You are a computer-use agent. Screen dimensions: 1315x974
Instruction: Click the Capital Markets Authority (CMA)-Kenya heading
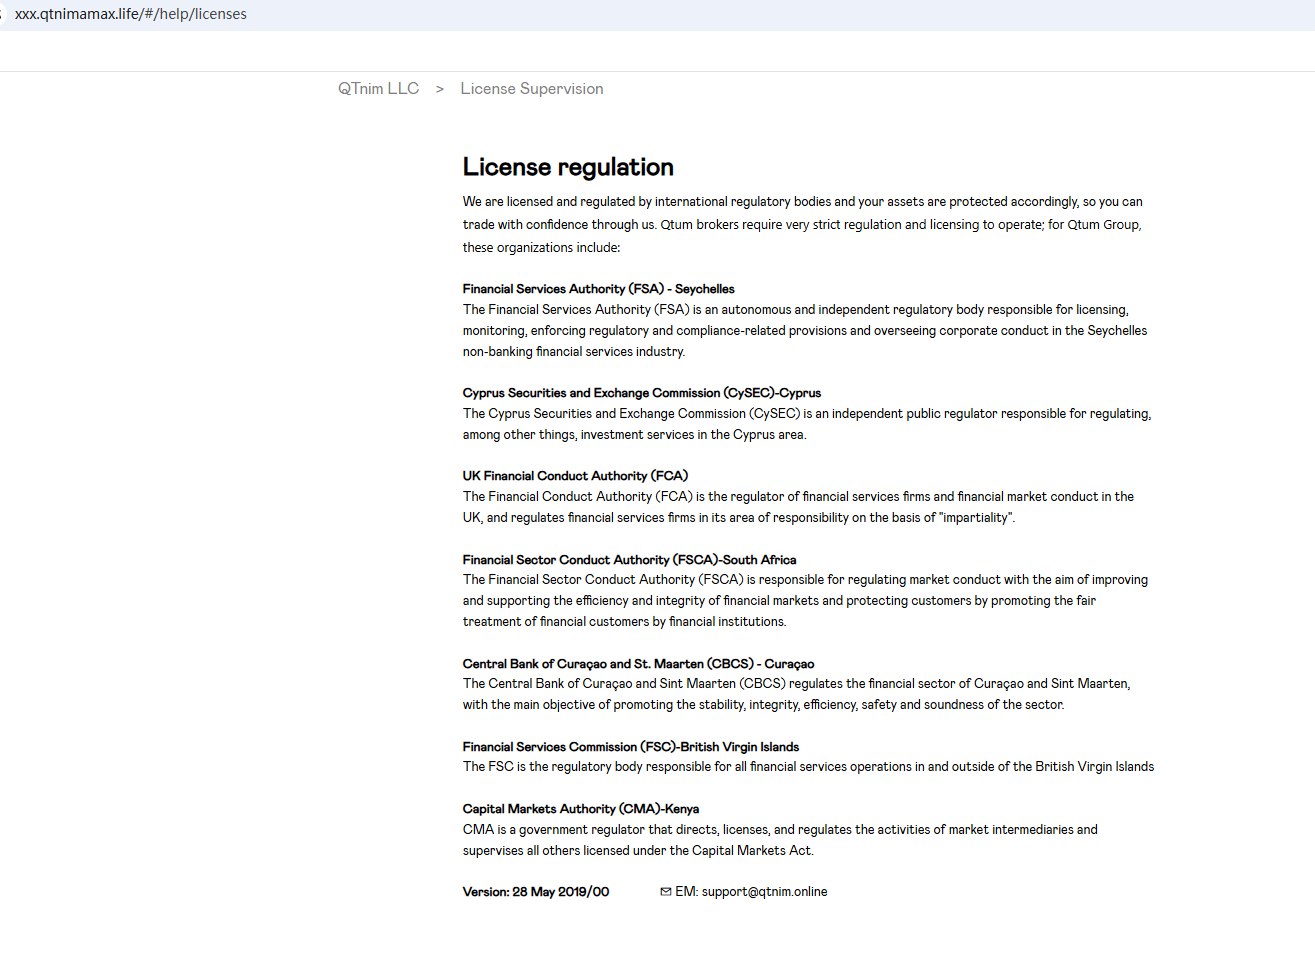point(581,809)
